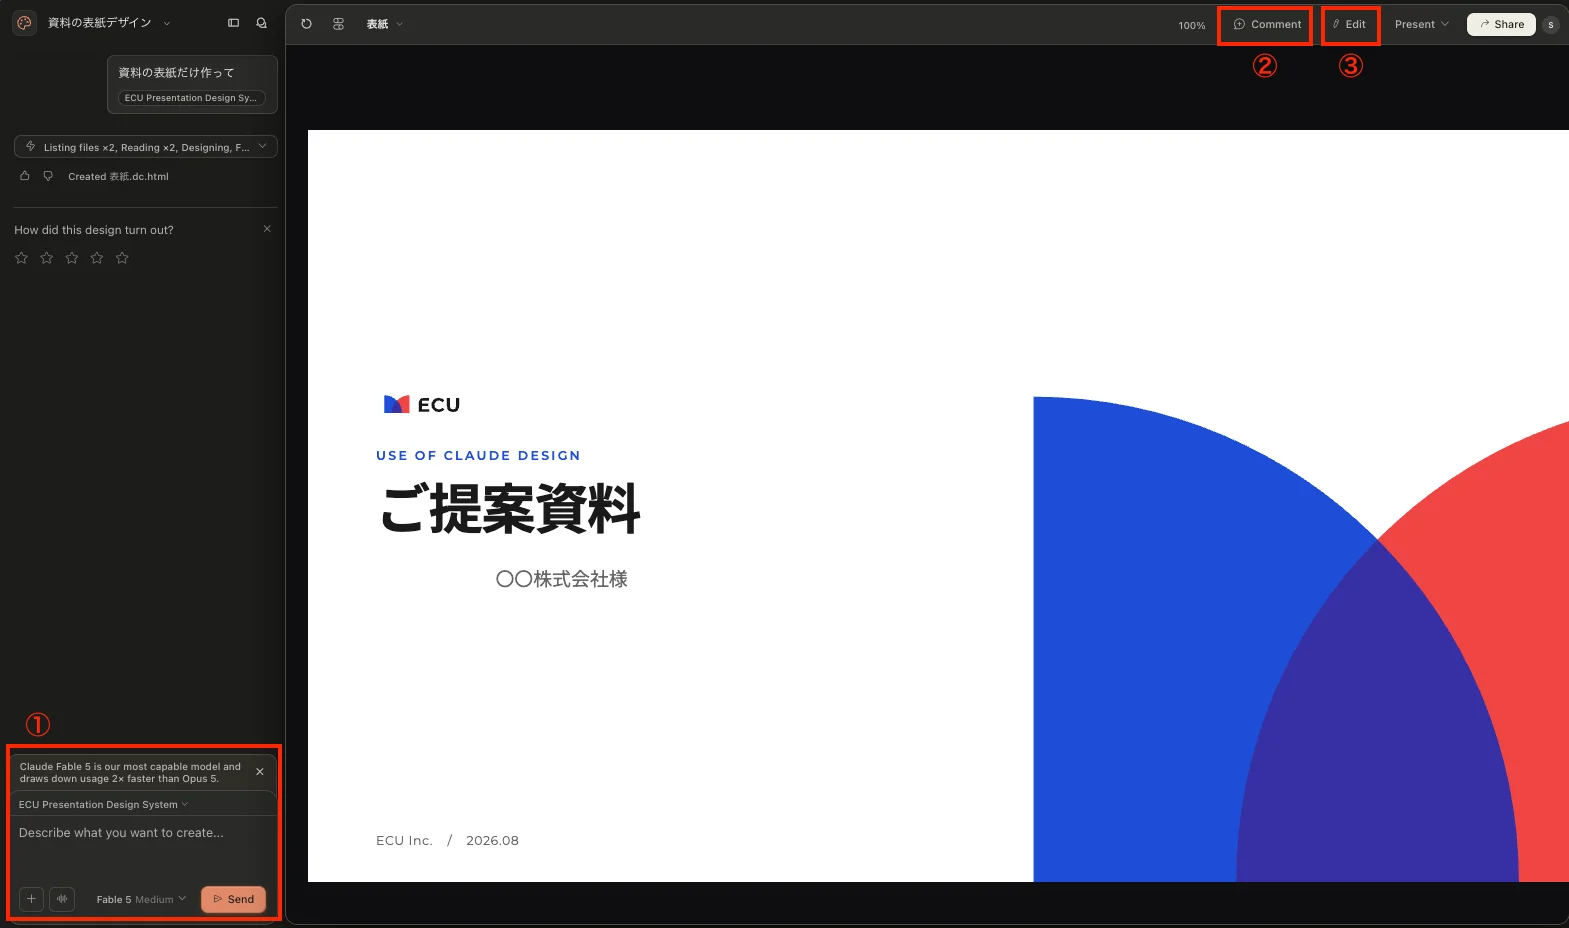Click the user avatar 's' icon

(x=1551, y=25)
